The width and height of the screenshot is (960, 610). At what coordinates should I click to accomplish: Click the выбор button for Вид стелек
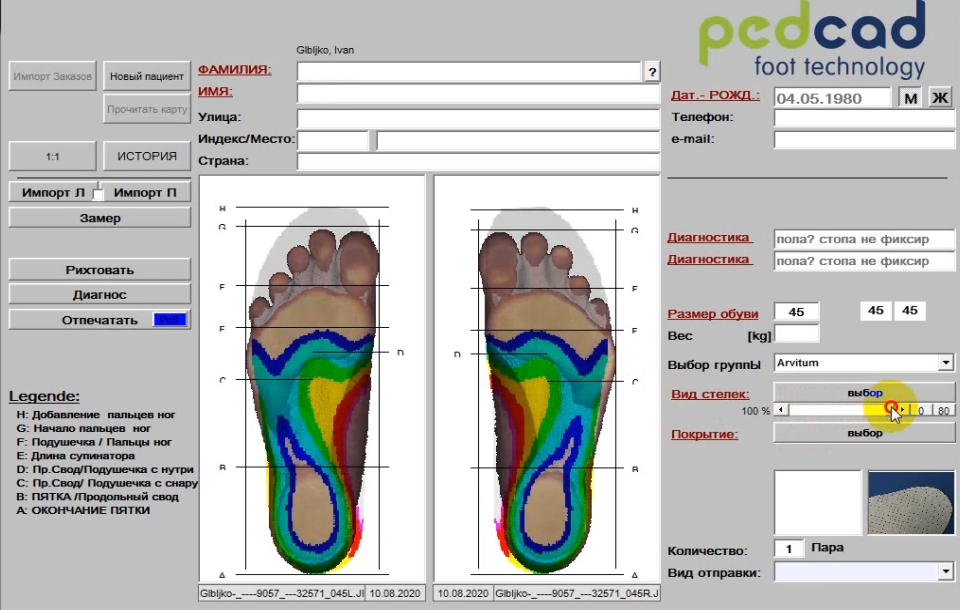tap(864, 392)
